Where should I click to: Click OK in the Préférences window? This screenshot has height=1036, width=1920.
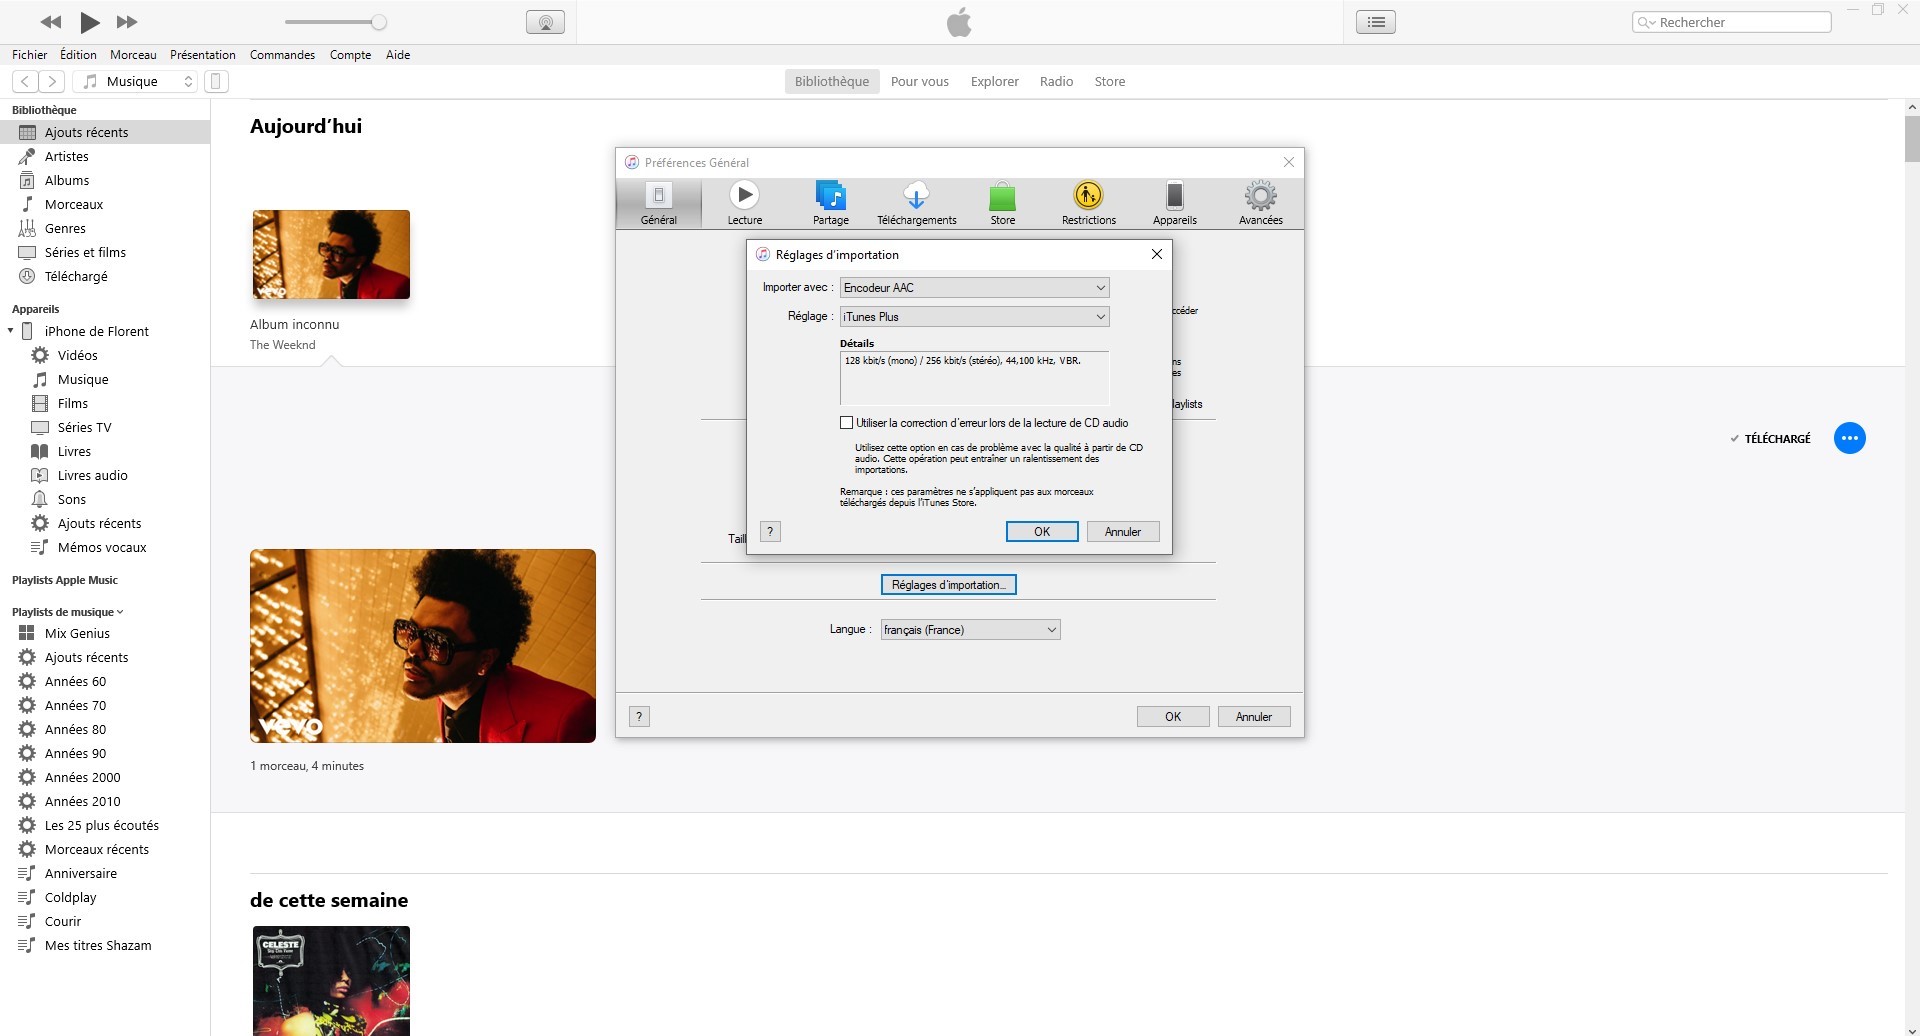tap(1173, 717)
